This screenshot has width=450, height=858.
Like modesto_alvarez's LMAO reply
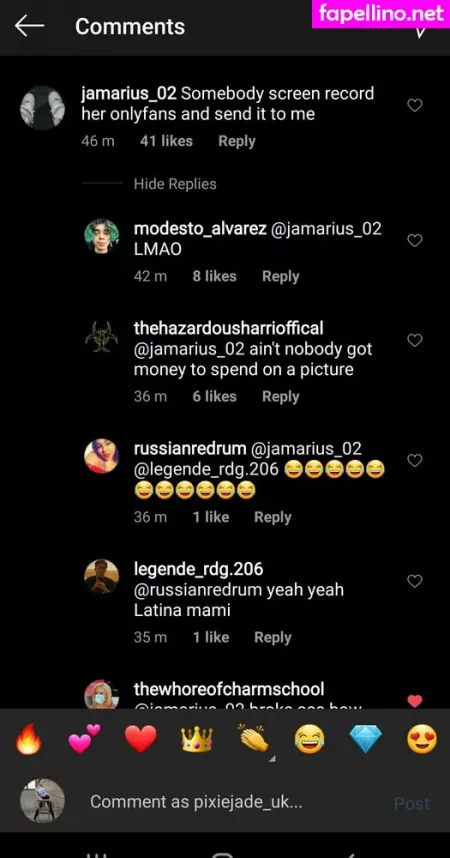[415, 240]
